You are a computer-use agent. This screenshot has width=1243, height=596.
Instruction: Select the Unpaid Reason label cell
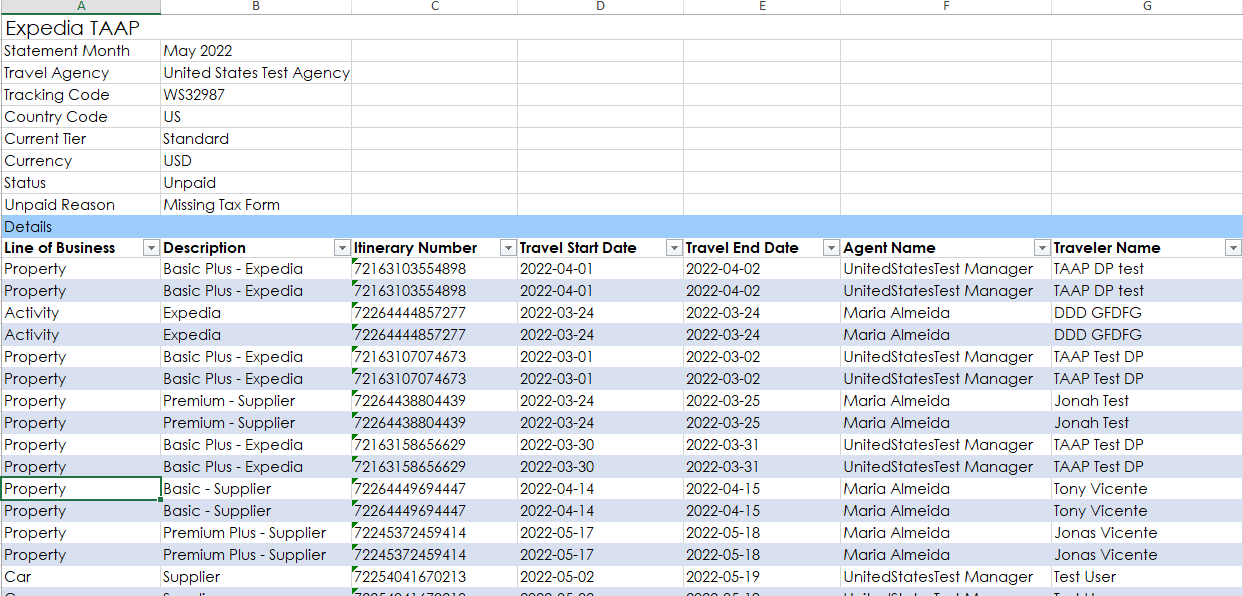pyautogui.click(x=81, y=205)
